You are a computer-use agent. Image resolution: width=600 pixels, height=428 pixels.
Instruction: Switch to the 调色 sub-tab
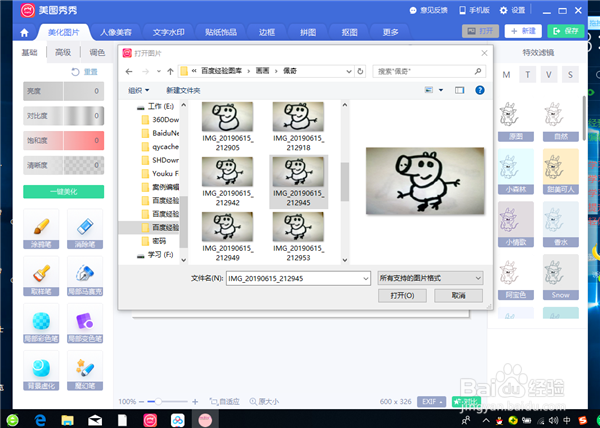97,52
